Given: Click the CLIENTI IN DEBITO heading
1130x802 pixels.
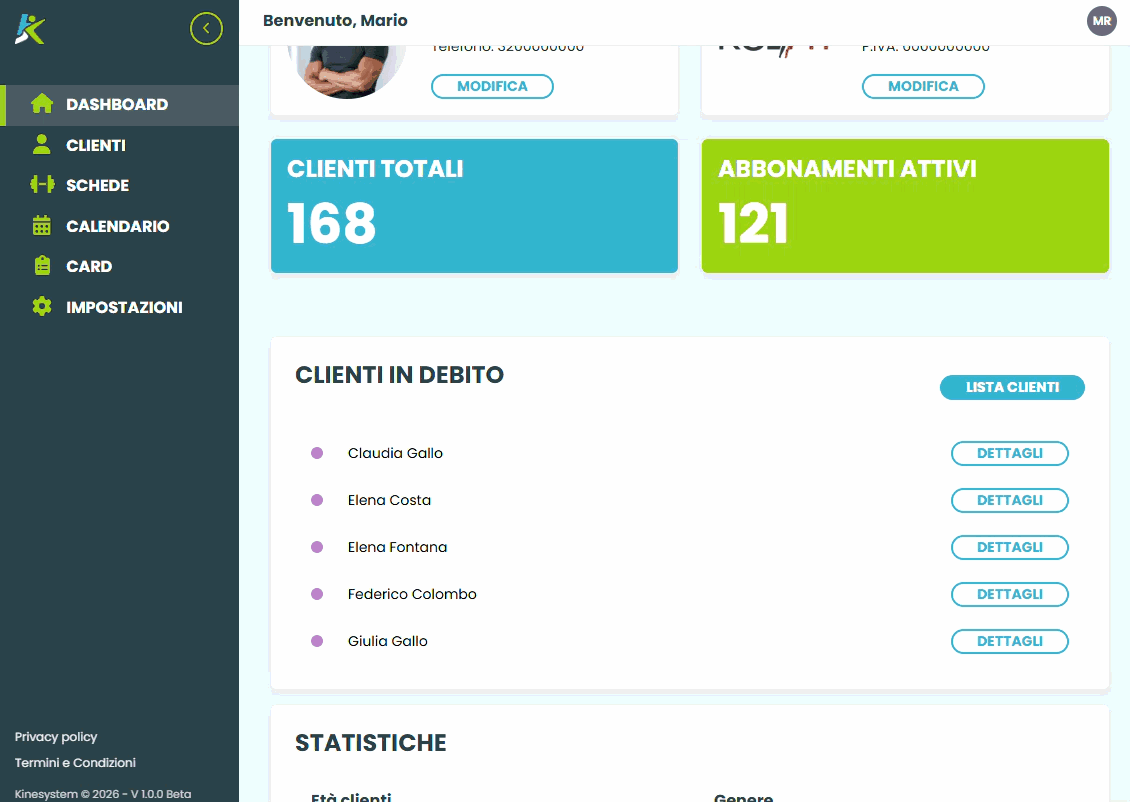Looking at the screenshot, I should pos(399,375).
